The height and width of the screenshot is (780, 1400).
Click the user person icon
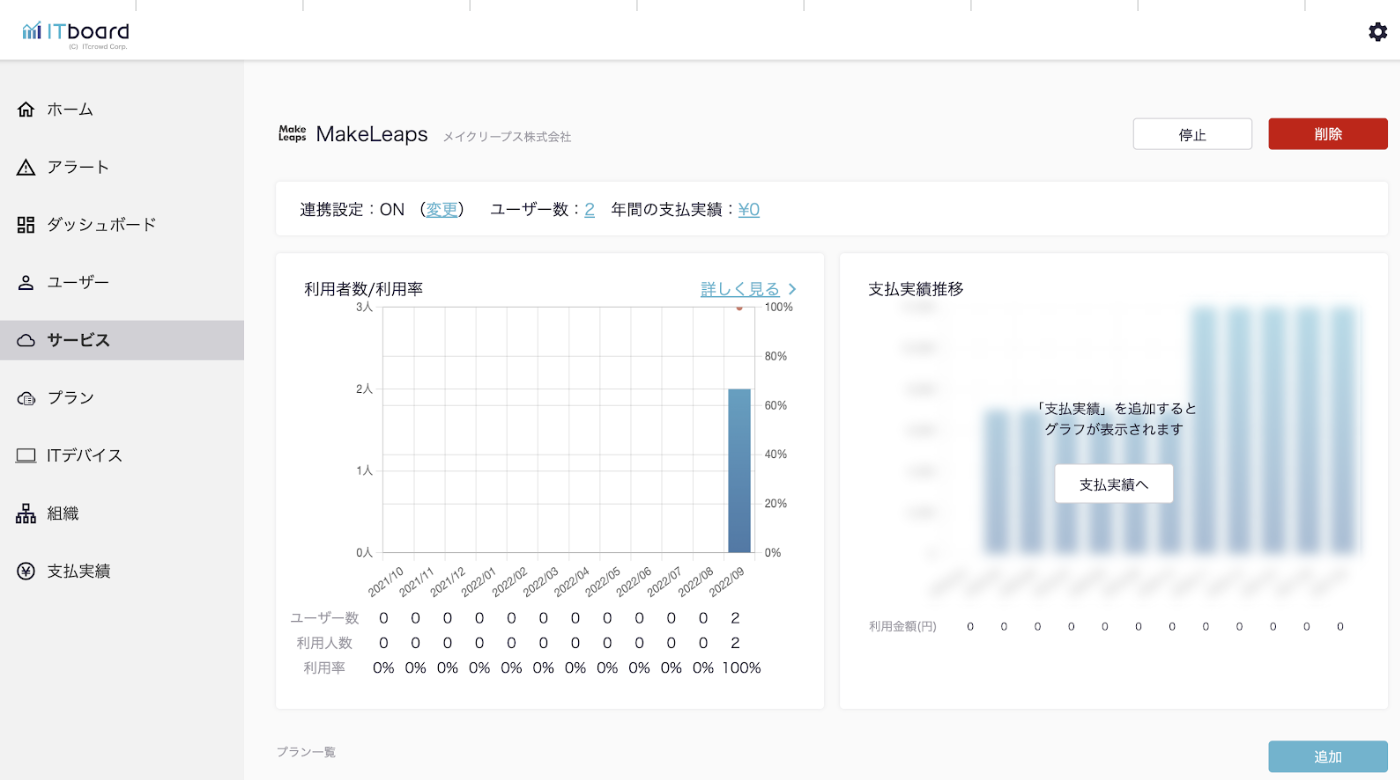pos(26,283)
